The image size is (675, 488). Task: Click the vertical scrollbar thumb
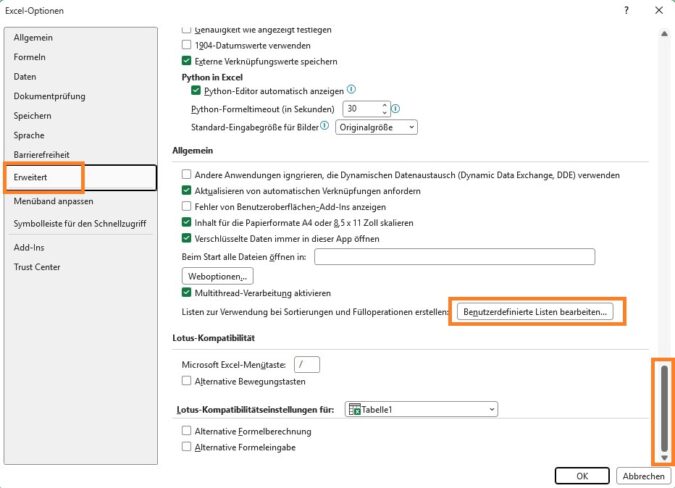click(662, 405)
